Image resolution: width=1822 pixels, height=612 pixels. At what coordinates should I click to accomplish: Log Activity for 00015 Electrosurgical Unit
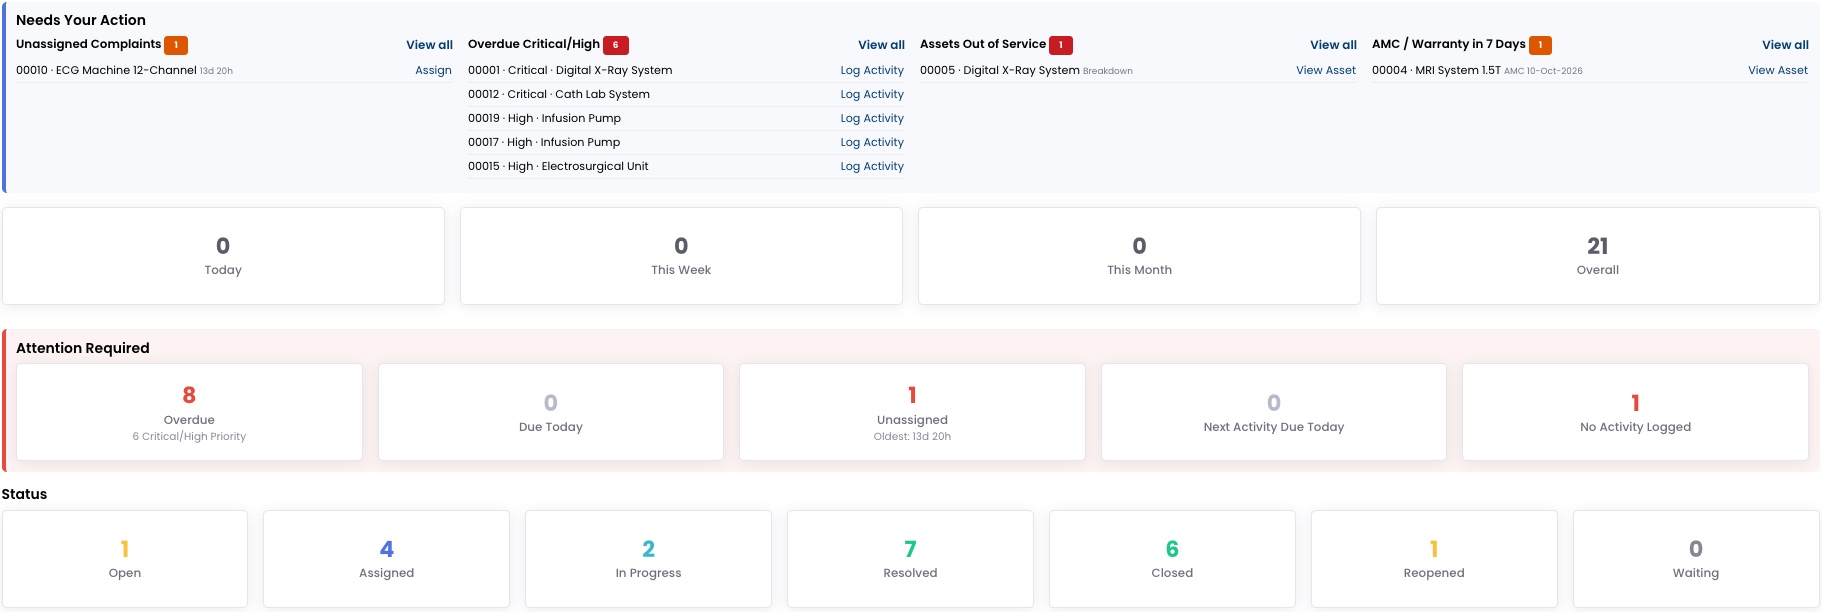pos(872,166)
